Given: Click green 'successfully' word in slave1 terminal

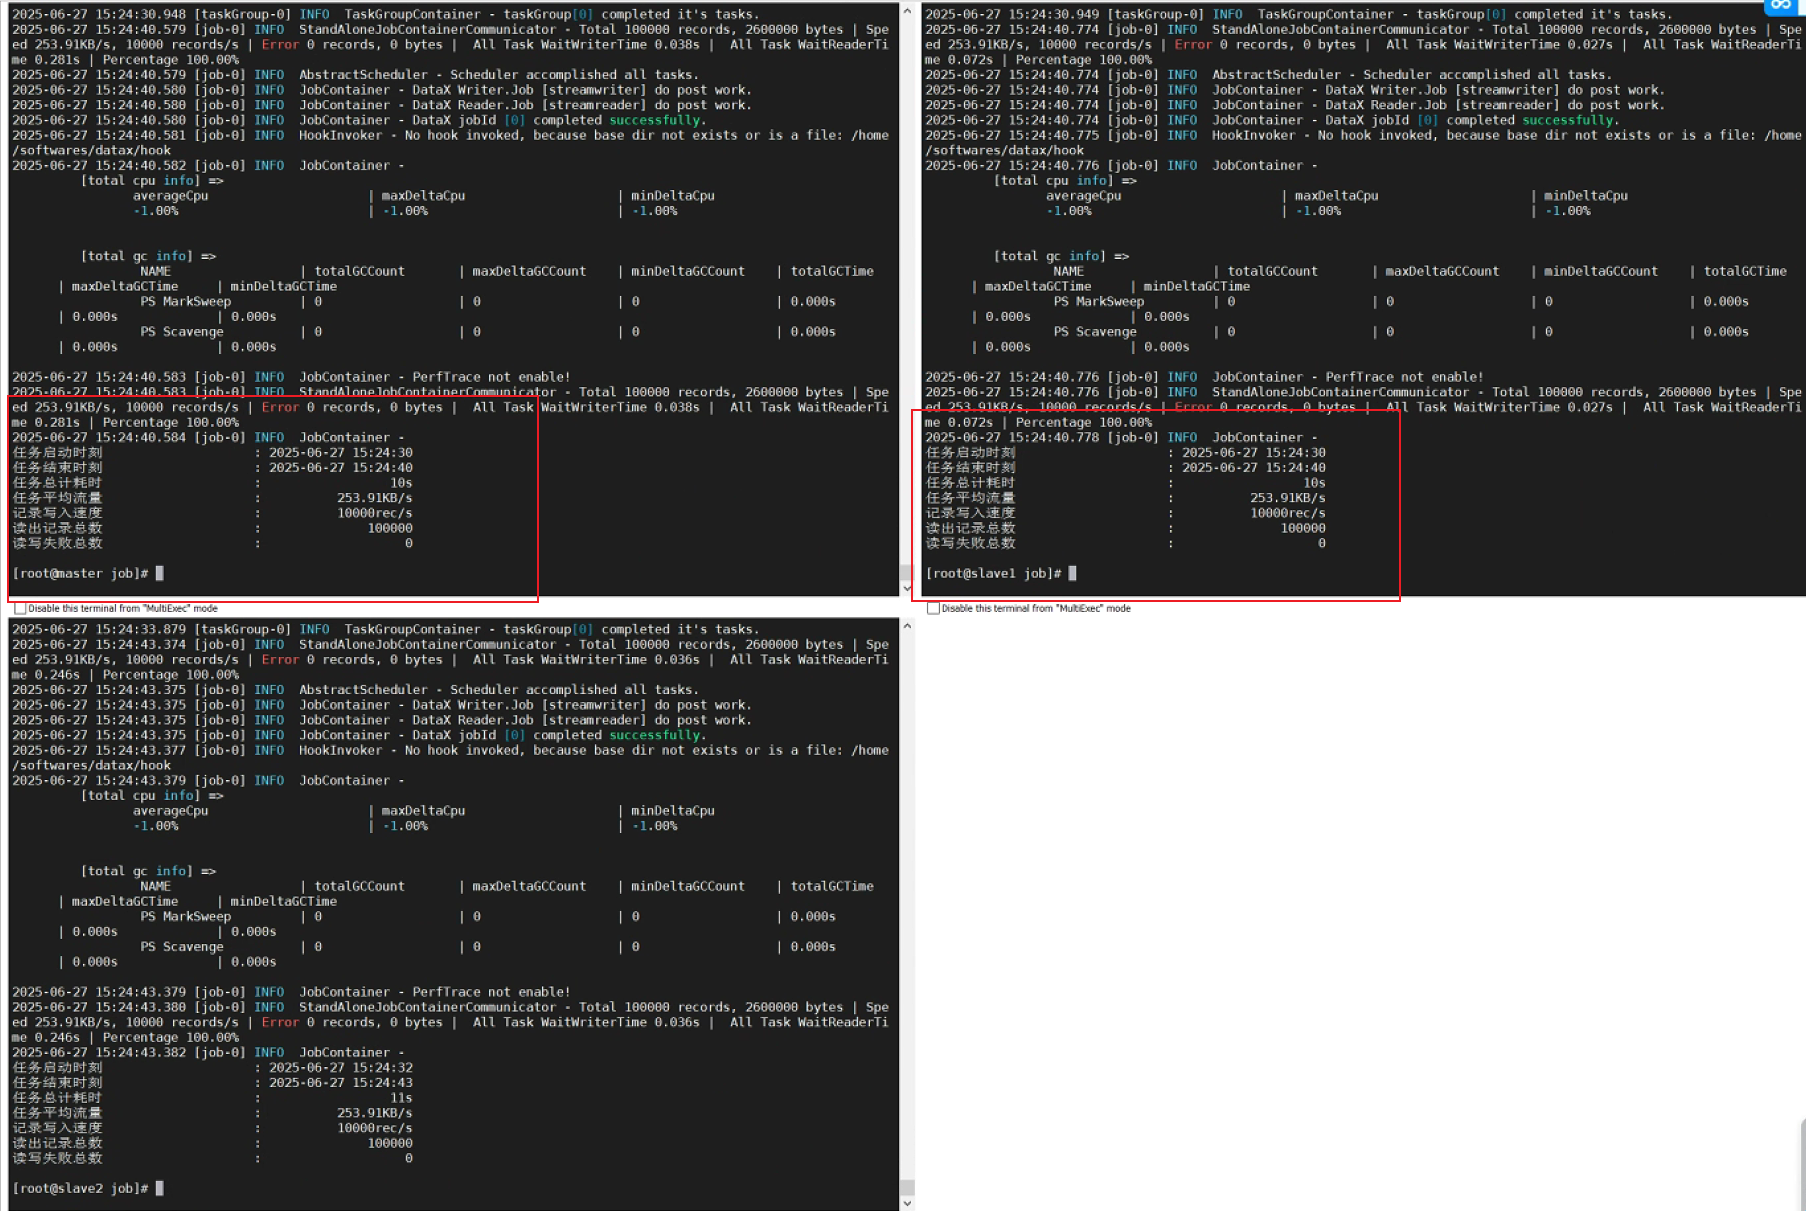Looking at the screenshot, I should tap(1567, 120).
